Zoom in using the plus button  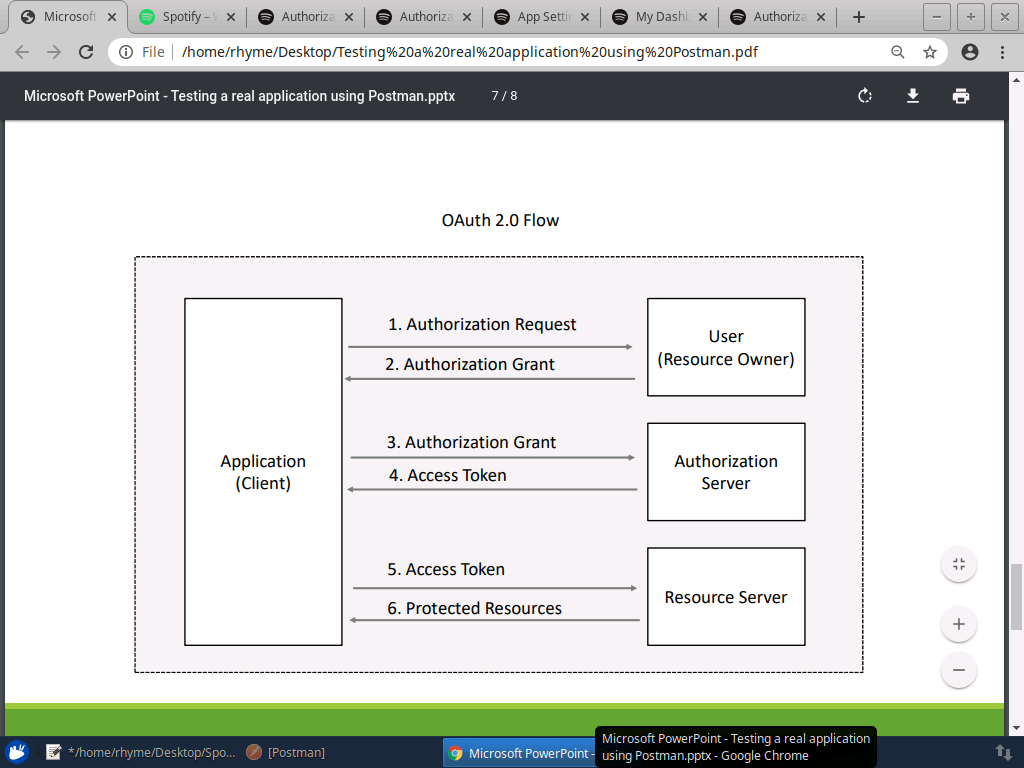click(x=958, y=623)
